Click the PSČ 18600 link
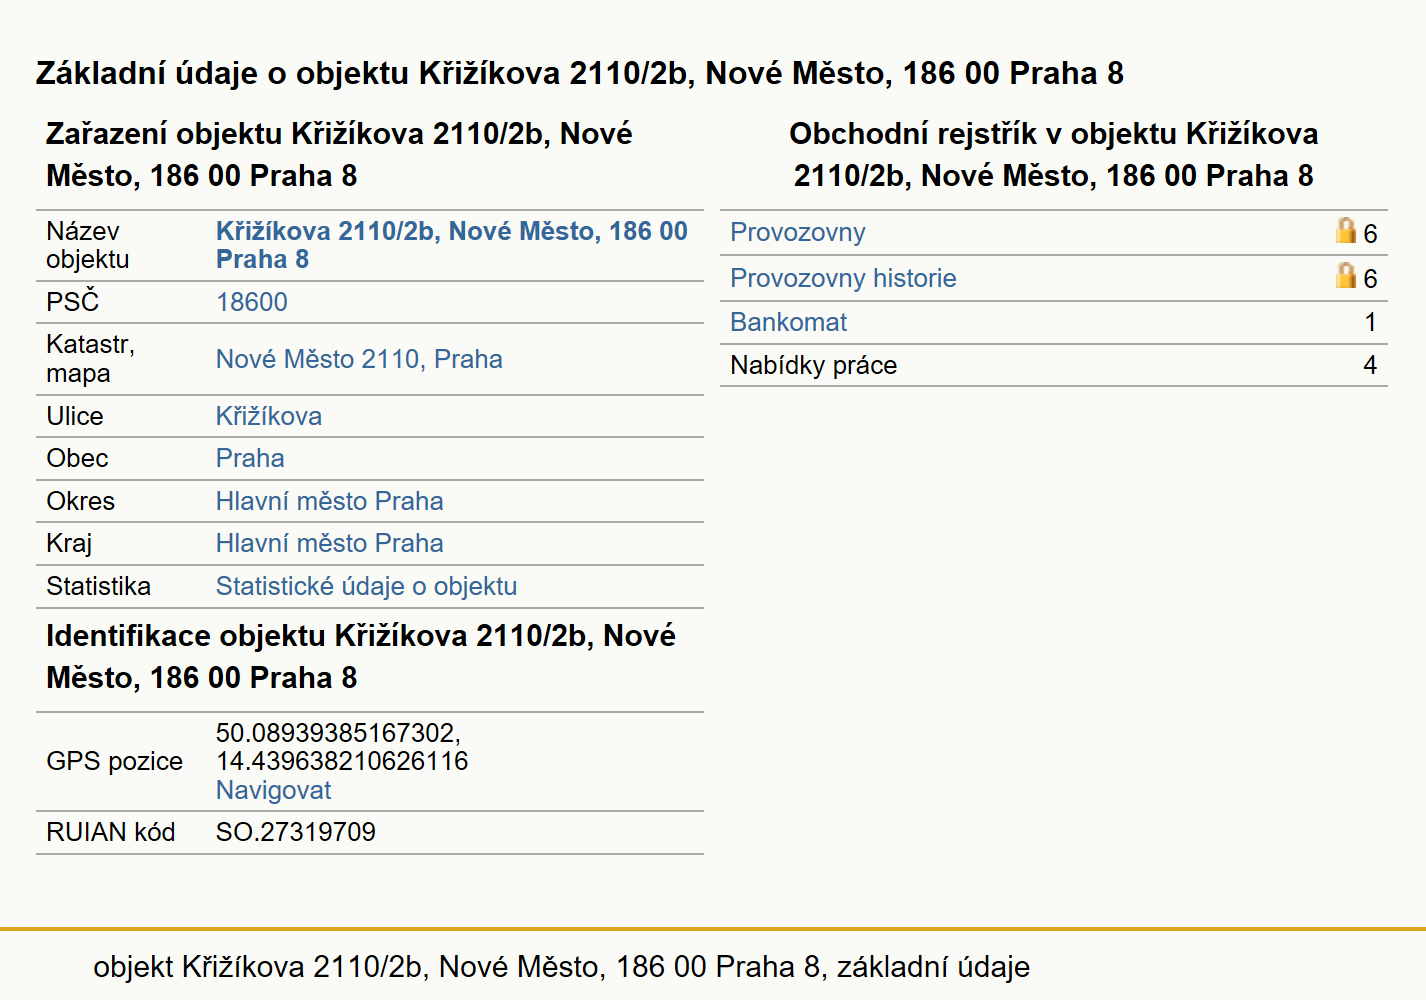The height and width of the screenshot is (1000, 1426). [x=252, y=302]
